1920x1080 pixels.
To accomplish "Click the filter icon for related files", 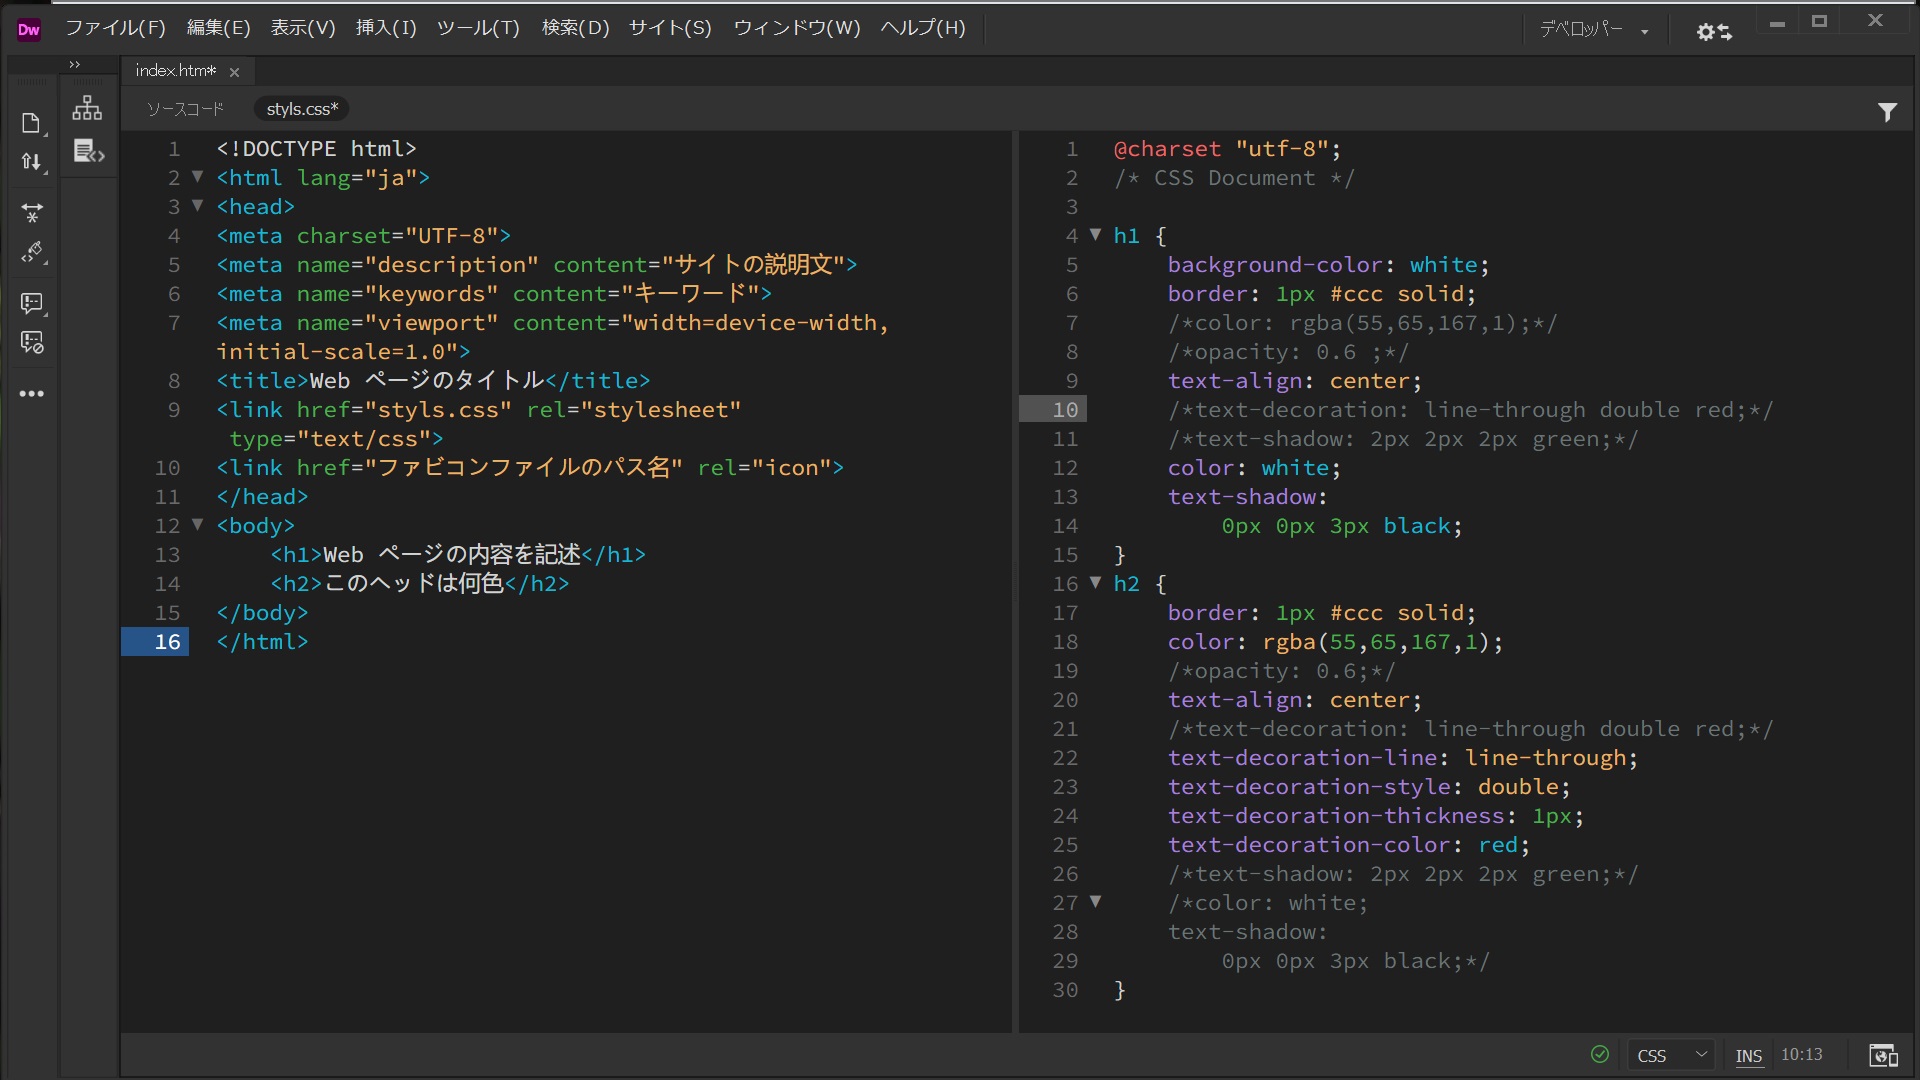I will tap(1887, 112).
